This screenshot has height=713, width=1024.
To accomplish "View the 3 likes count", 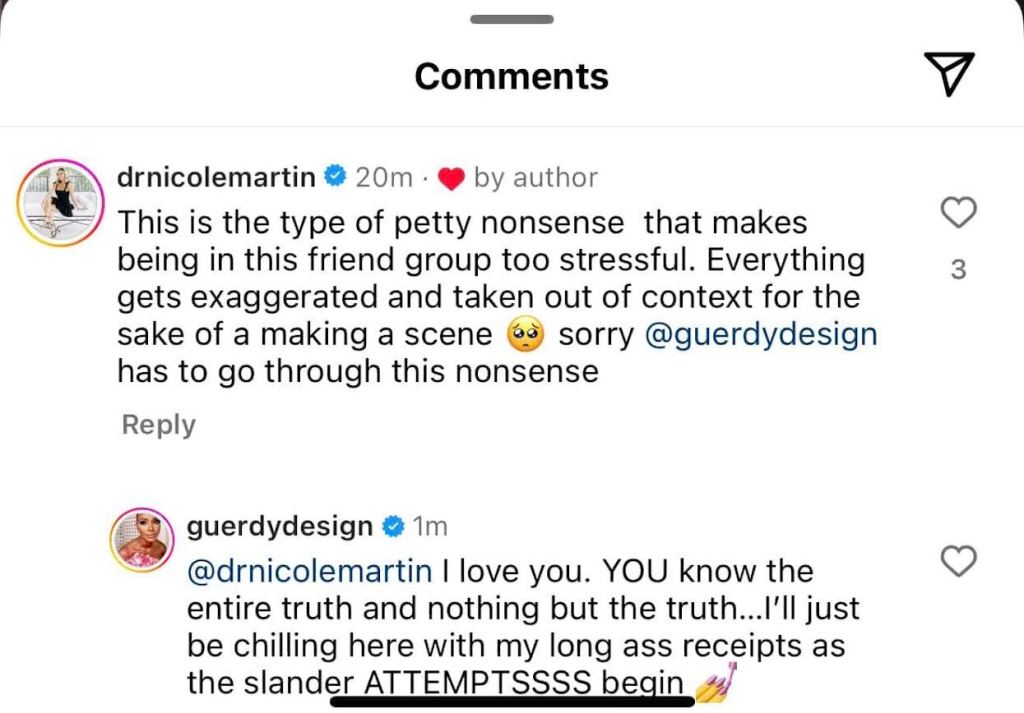I will (958, 270).
